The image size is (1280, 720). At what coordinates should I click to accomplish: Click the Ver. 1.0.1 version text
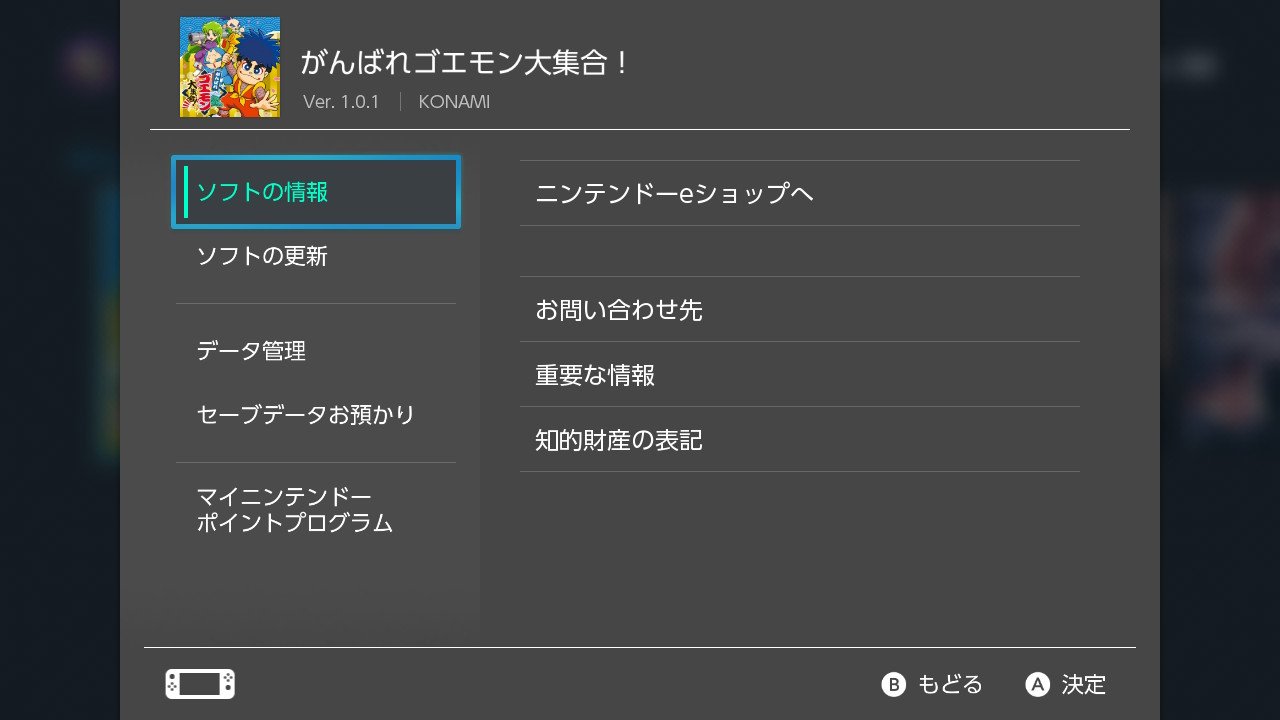pos(341,102)
